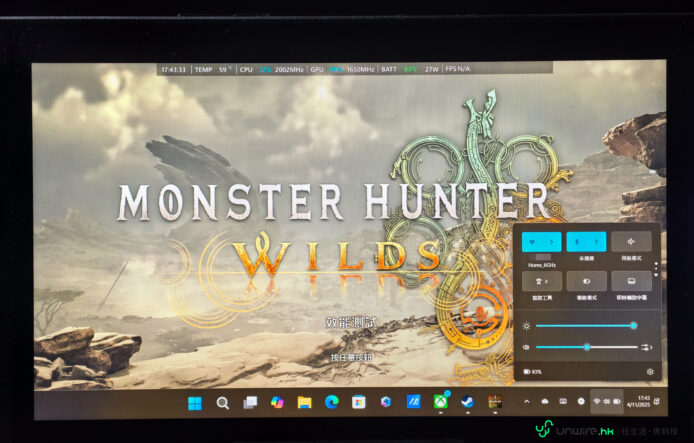Toggle Wi-Fi in quick settings
This screenshot has width=694, height=443.
pos(532,242)
